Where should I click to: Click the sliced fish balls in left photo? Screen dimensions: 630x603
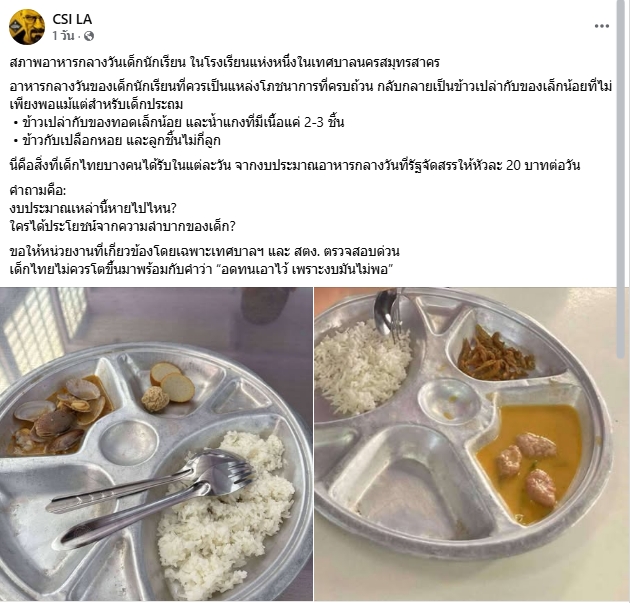(x=168, y=386)
